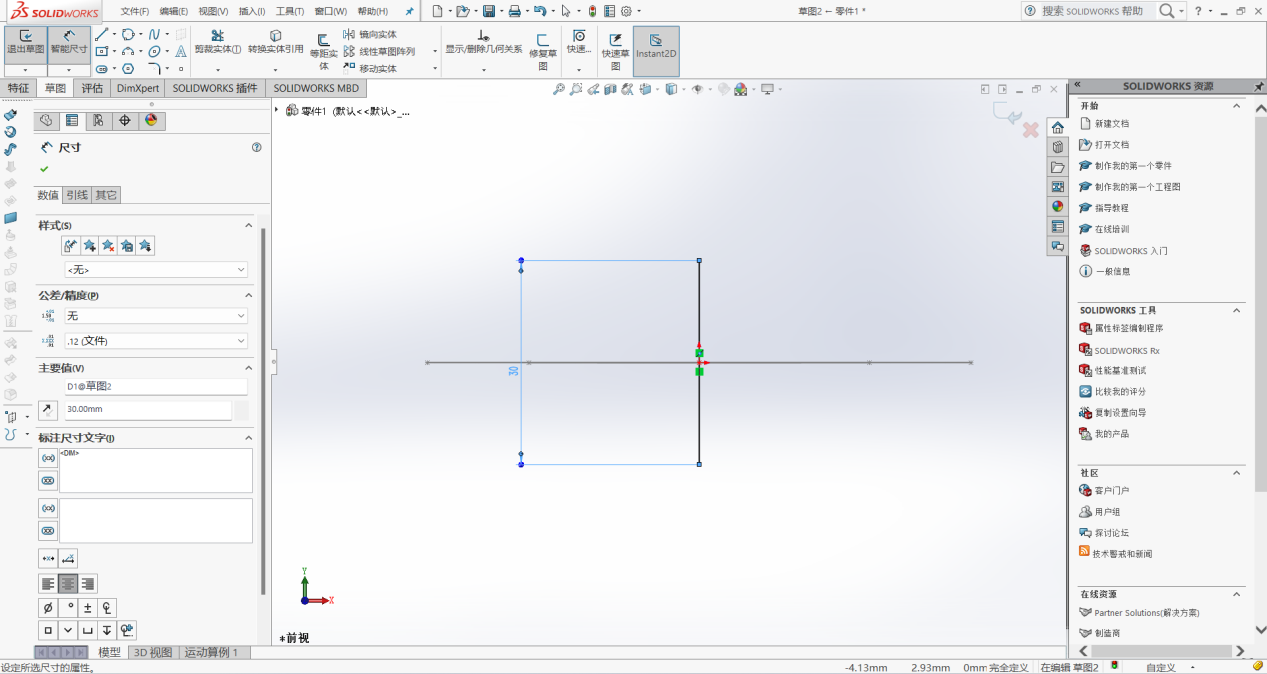Click the Save icon in title toolbar

click(489, 11)
